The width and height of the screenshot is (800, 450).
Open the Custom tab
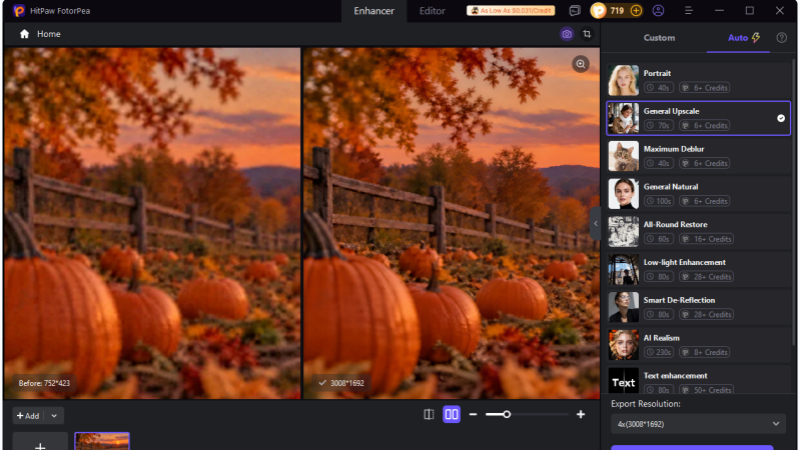[x=659, y=38]
